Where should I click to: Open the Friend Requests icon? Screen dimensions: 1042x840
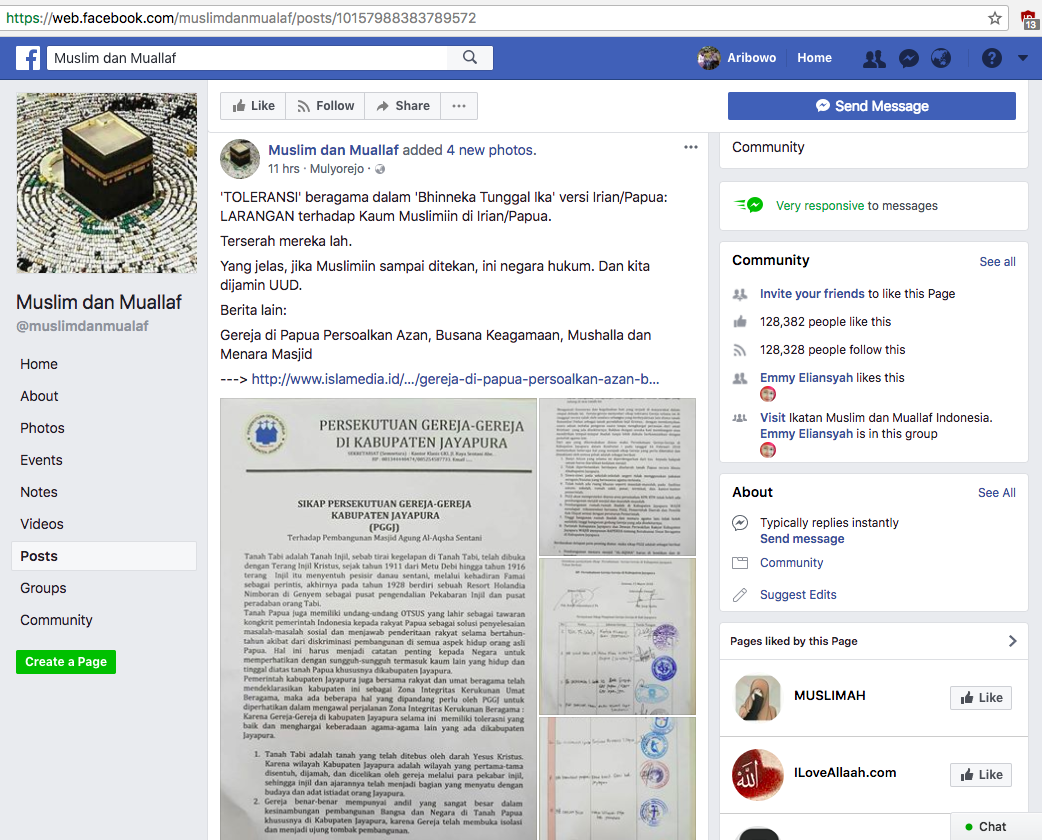(874, 58)
